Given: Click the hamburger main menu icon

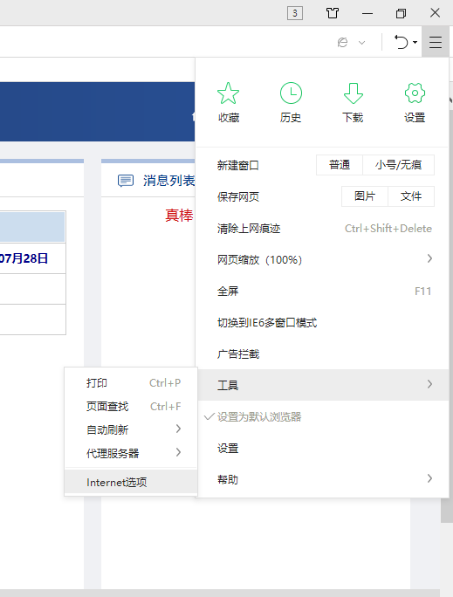Looking at the screenshot, I should point(435,42).
